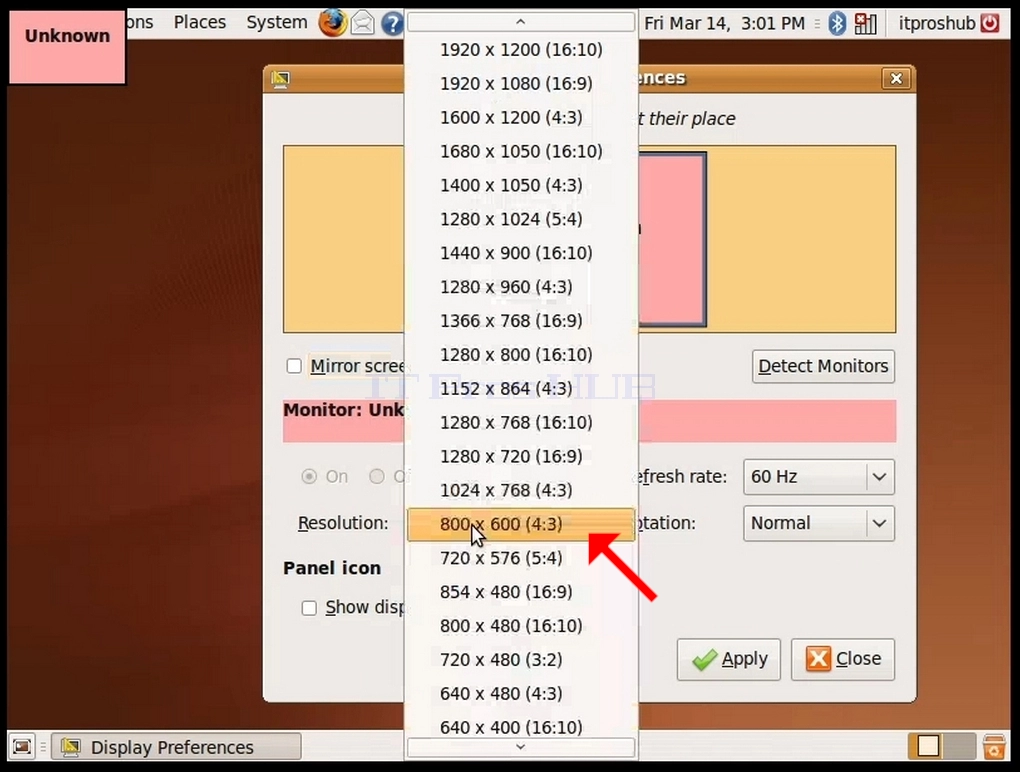This screenshot has height=772, width=1020.
Task: Open the trash icon in bottom panel
Action: pos(993,746)
